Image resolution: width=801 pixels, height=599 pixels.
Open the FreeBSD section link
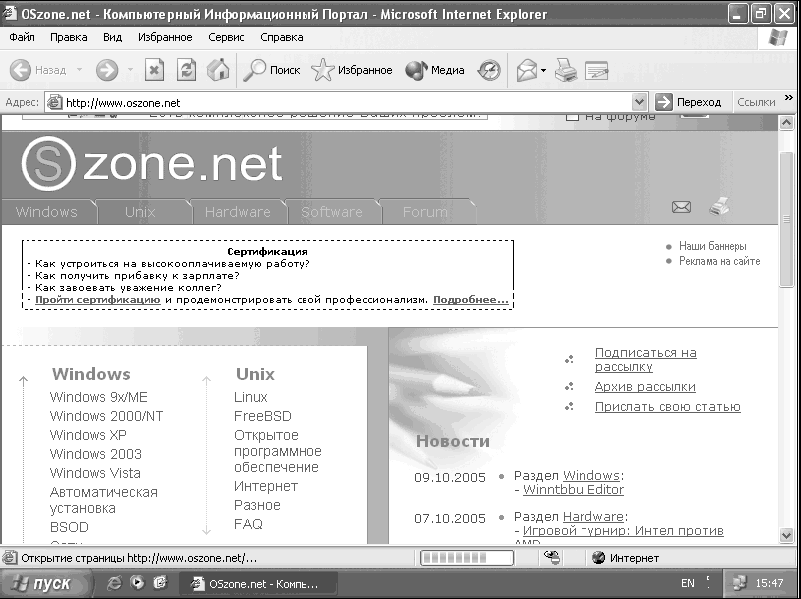pyautogui.click(x=263, y=416)
